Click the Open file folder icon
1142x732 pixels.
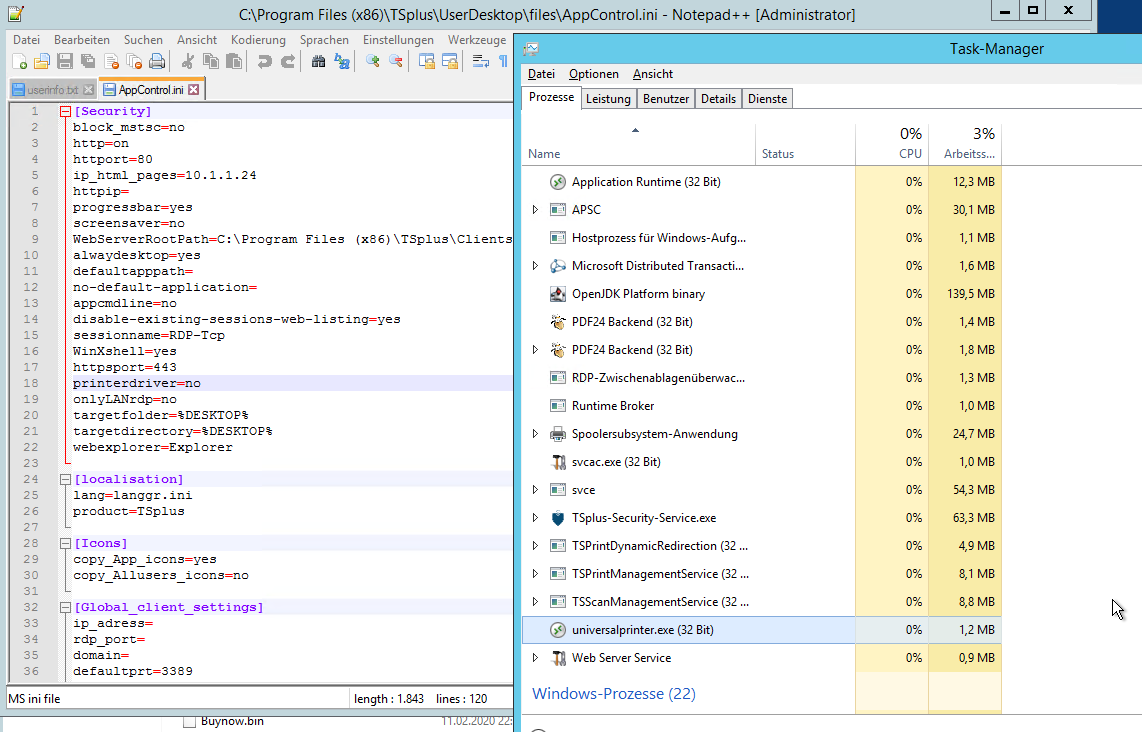point(41,62)
